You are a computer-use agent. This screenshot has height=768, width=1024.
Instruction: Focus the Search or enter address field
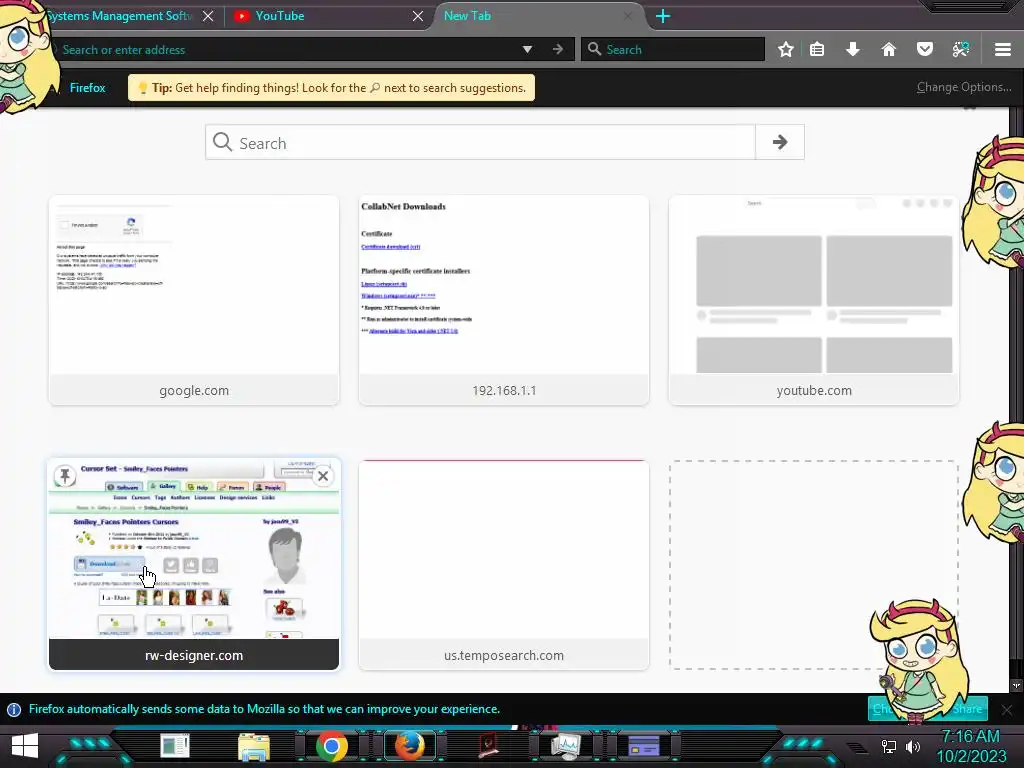[x=287, y=50]
